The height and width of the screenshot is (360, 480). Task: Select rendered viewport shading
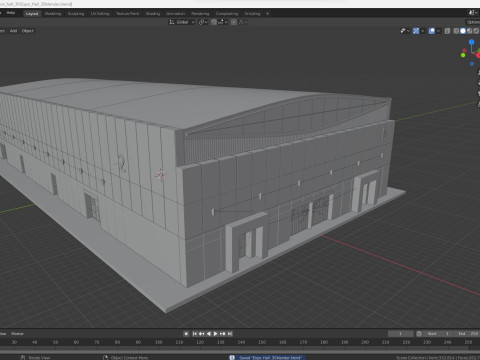[476, 31]
